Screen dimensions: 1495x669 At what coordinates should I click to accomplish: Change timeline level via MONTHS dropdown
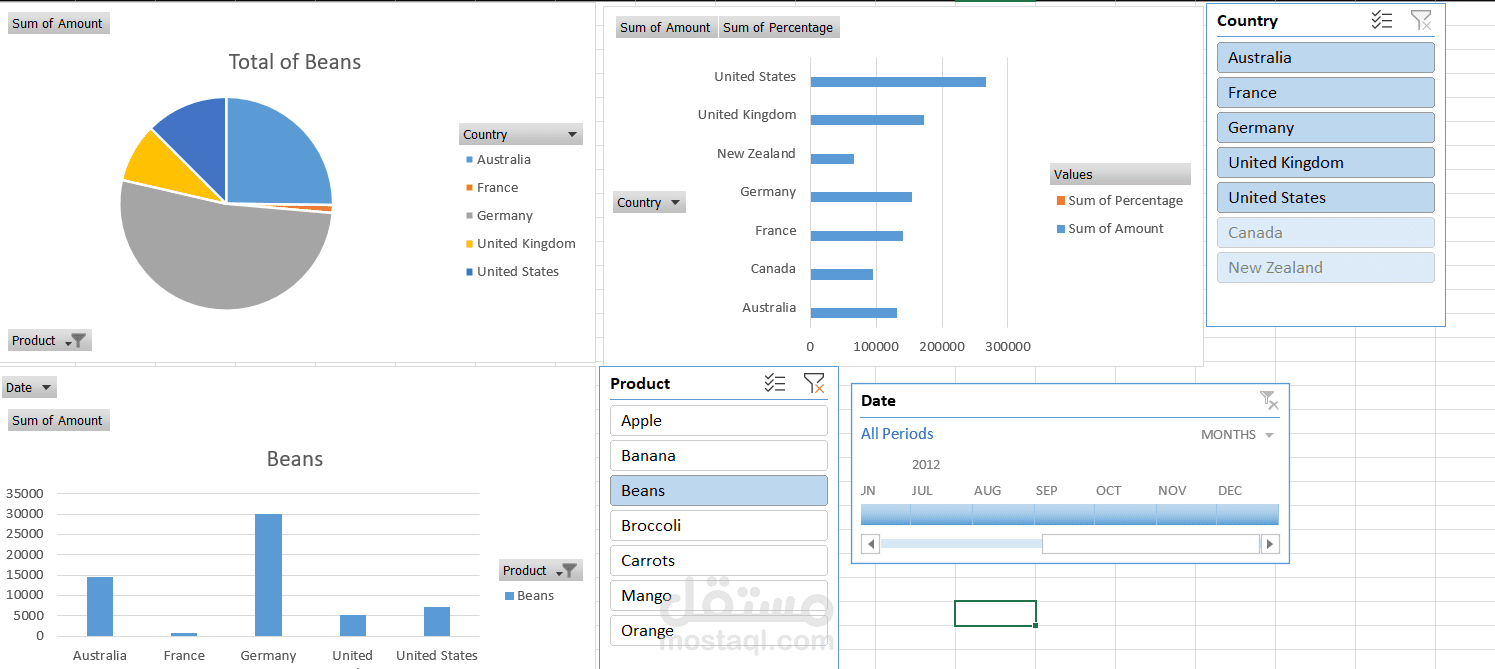click(1238, 435)
